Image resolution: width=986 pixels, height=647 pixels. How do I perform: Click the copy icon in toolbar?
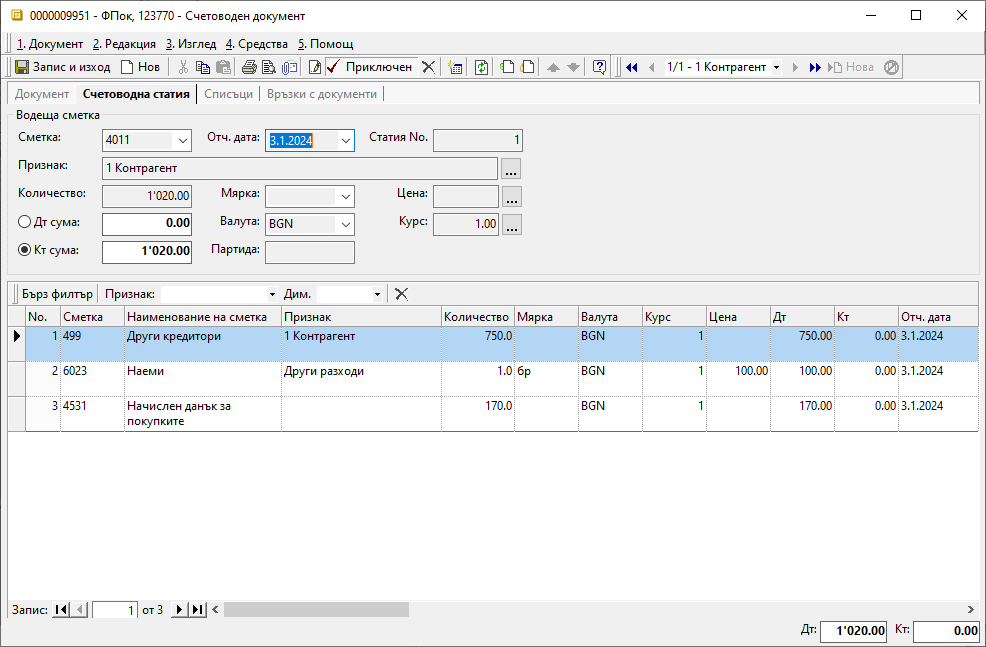point(203,67)
